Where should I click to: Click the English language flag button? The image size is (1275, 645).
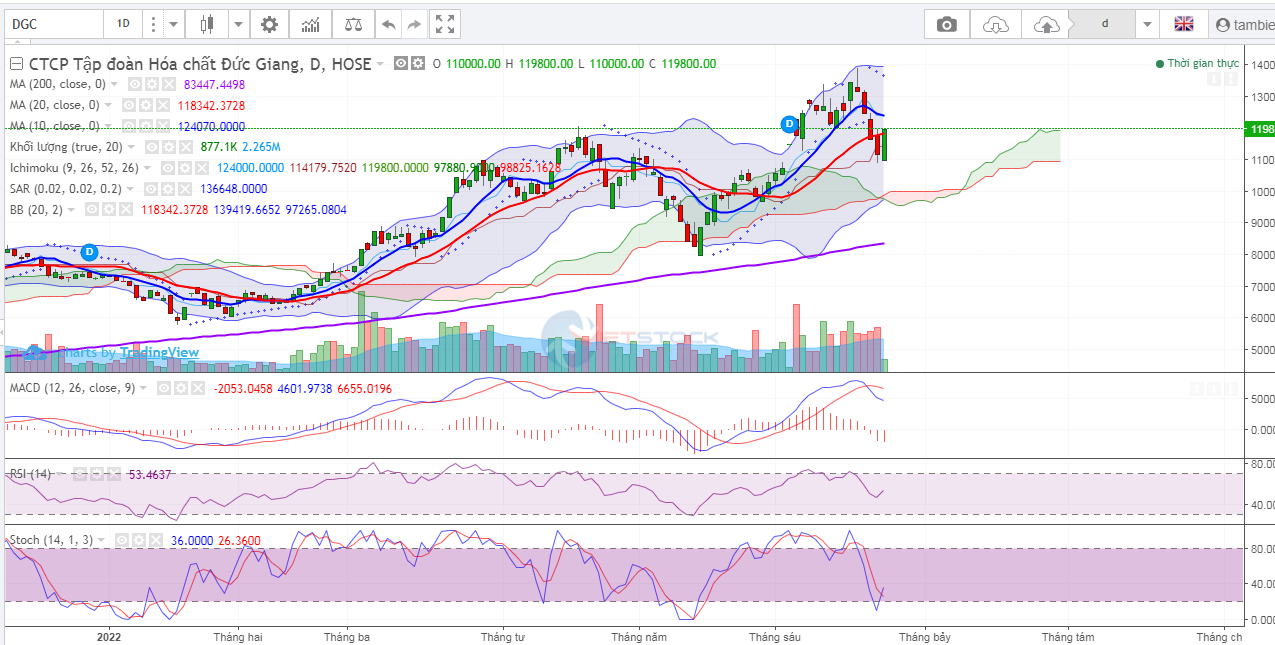(1184, 24)
